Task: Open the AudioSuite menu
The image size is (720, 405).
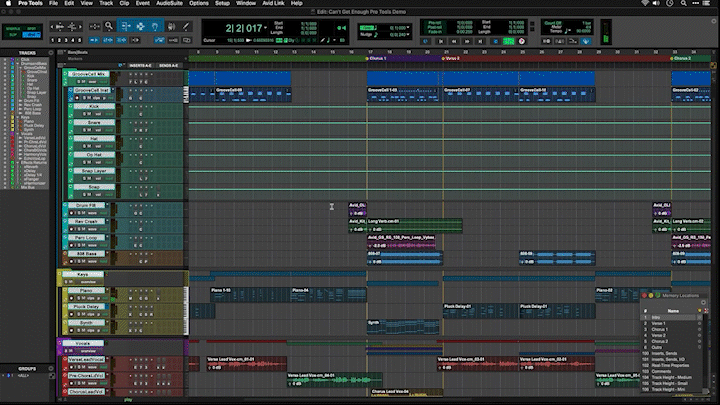Action: pos(169,4)
